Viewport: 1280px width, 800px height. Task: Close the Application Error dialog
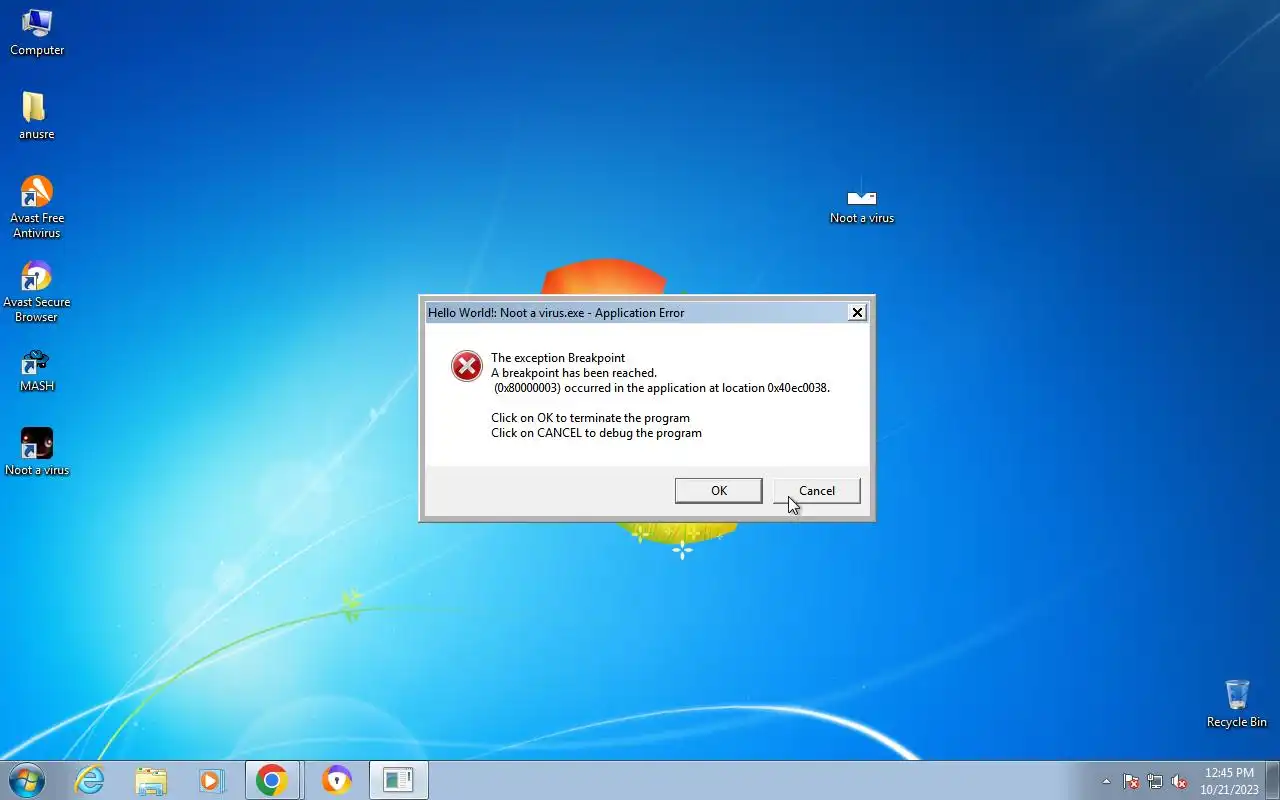(857, 312)
